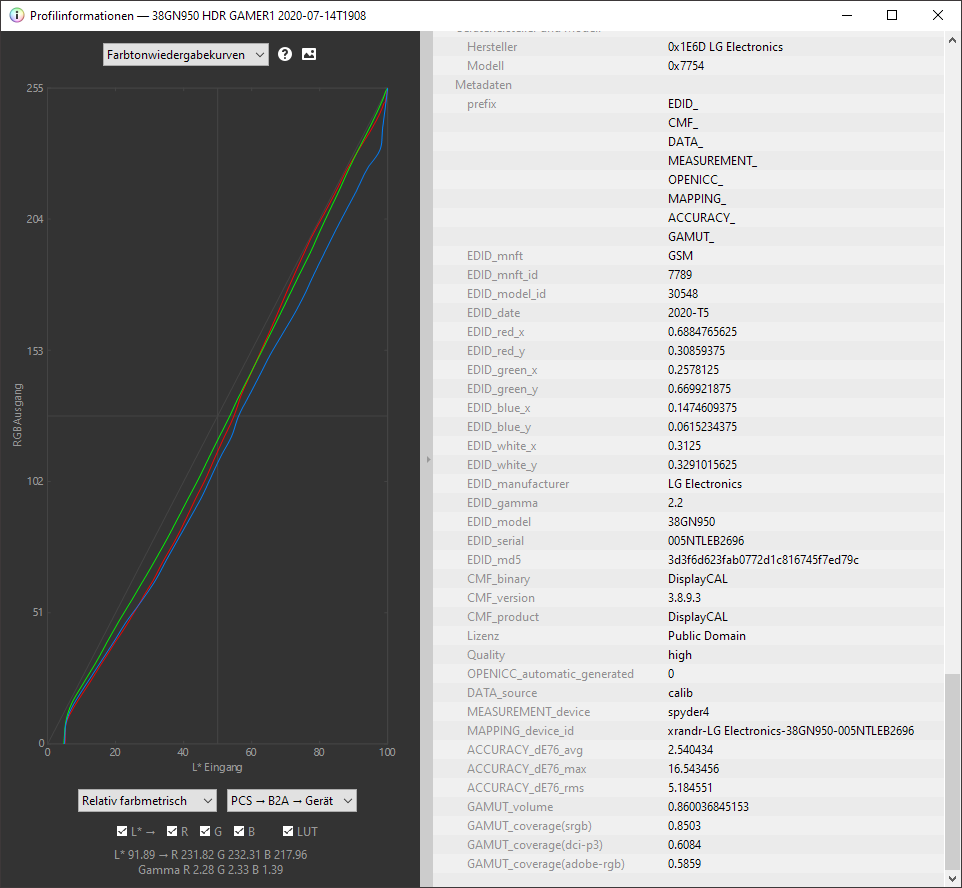The height and width of the screenshot is (888, 962).
Task: Click the EDID_white_y value 0.3291015625
Action: [702, 465]
